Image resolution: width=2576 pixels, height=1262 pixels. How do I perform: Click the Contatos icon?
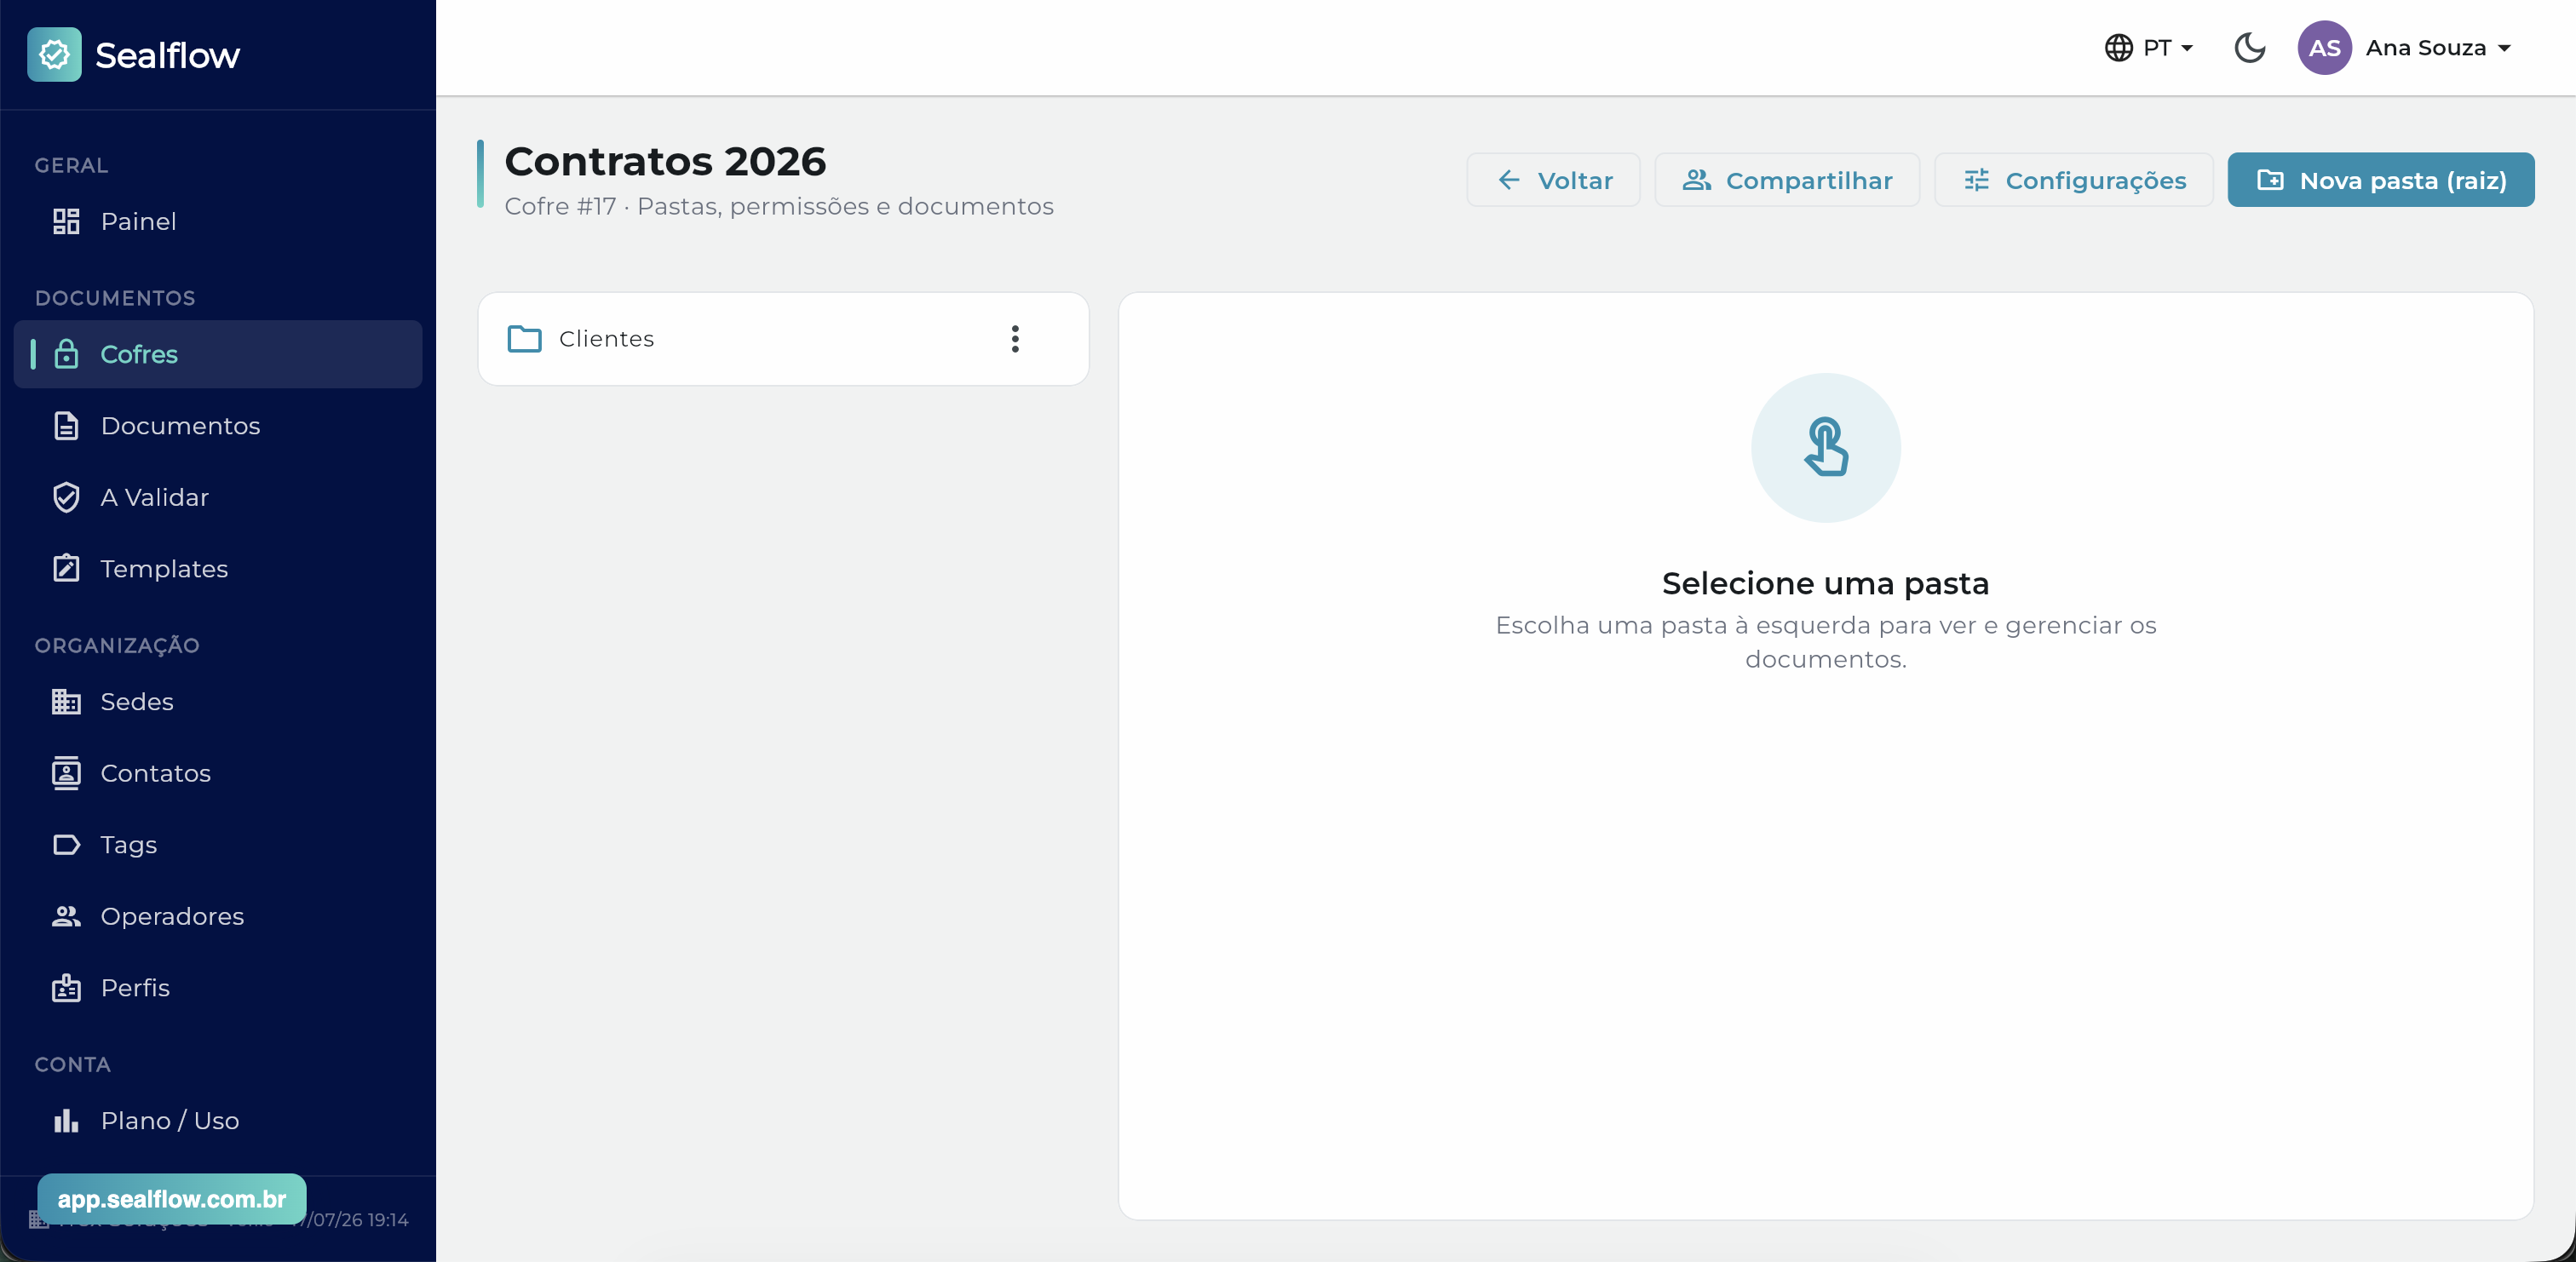[66, 773]
